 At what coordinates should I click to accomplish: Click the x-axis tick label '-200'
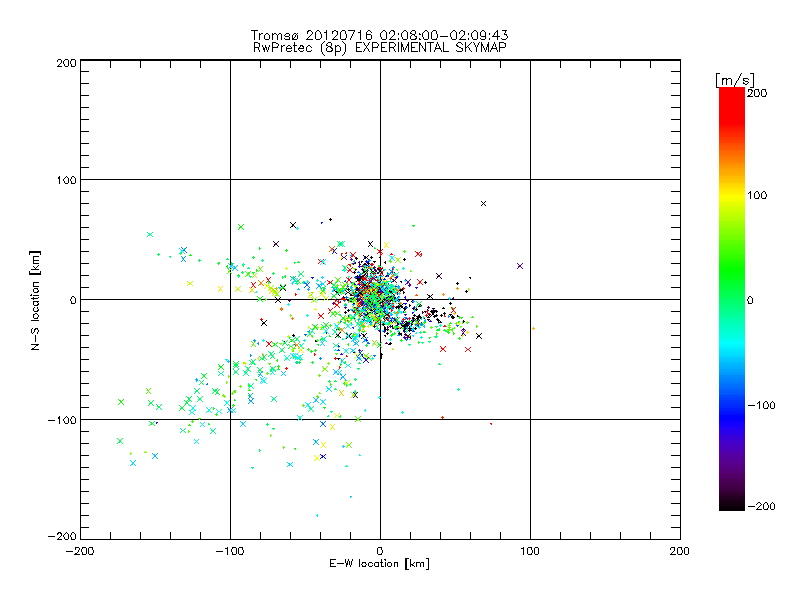80,551
